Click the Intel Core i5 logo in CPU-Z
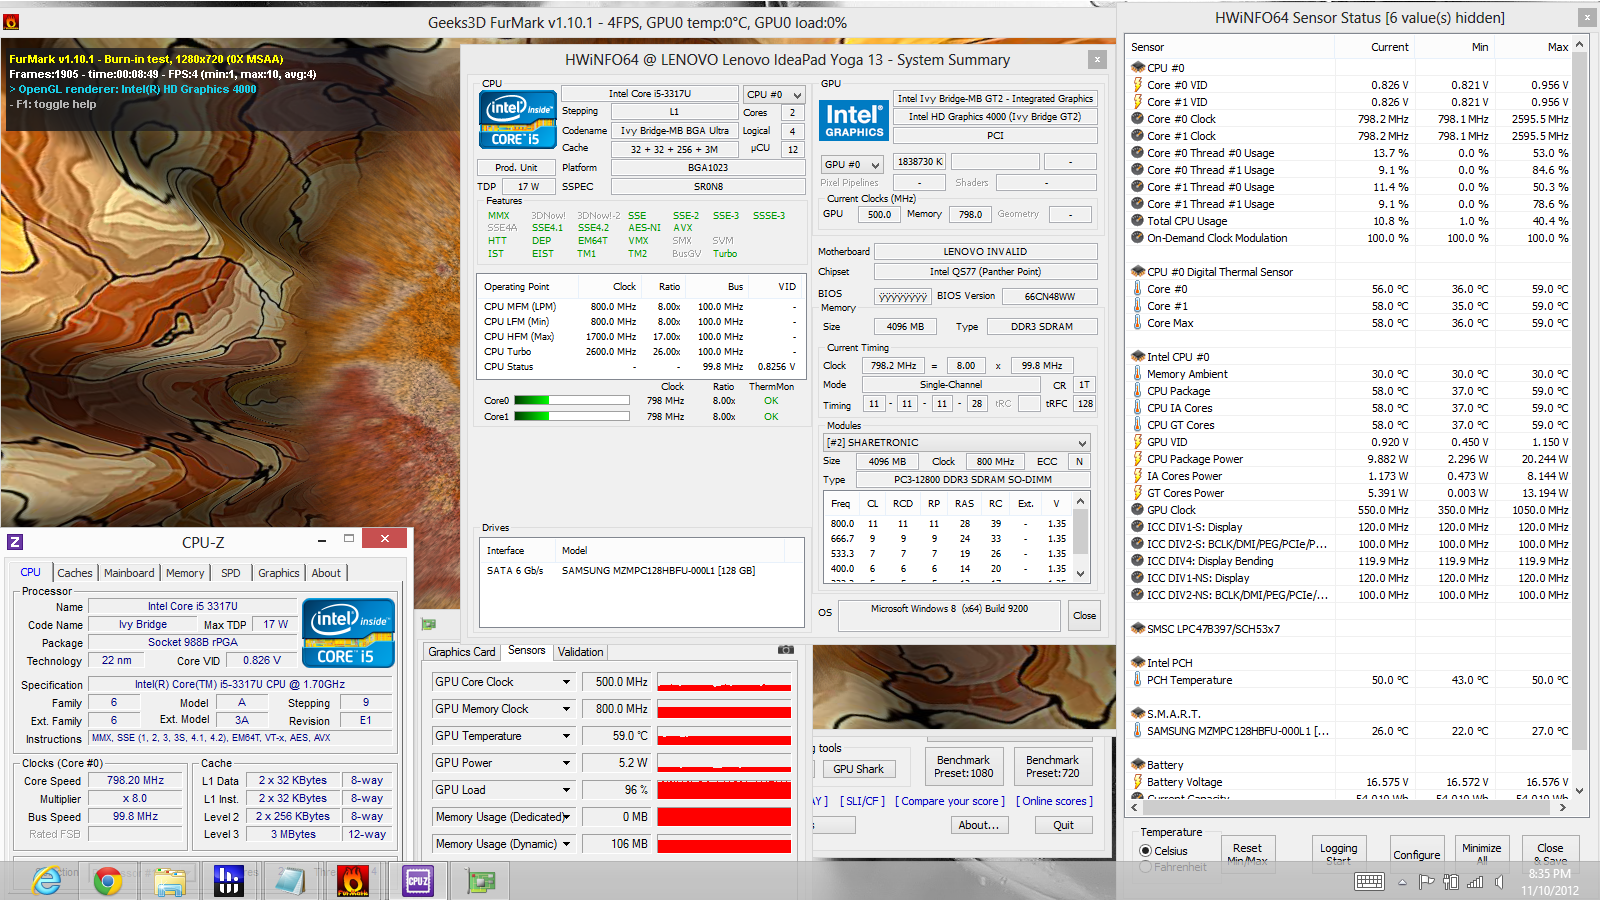This screenshot has width=1600, height=900. (x=348, y=632)
